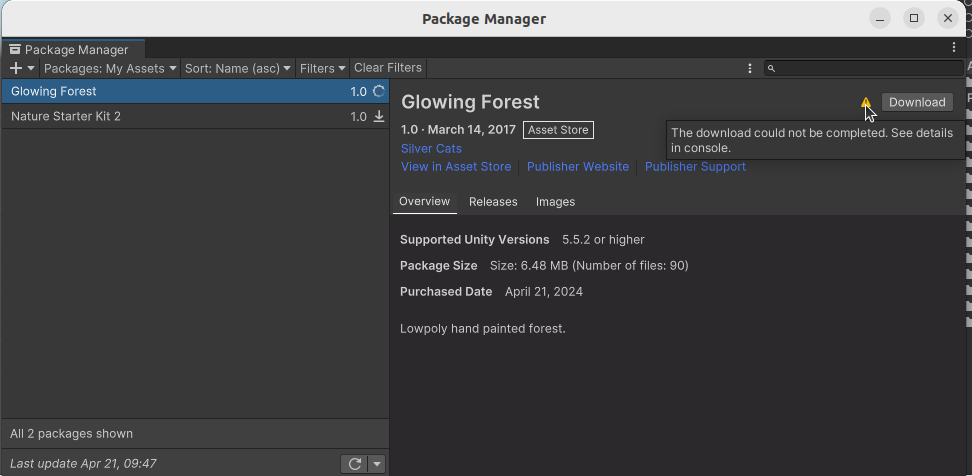Open the Publisher Support link
Screen dimensions: 972x476
pyautogui.click(x=695, y=167)
